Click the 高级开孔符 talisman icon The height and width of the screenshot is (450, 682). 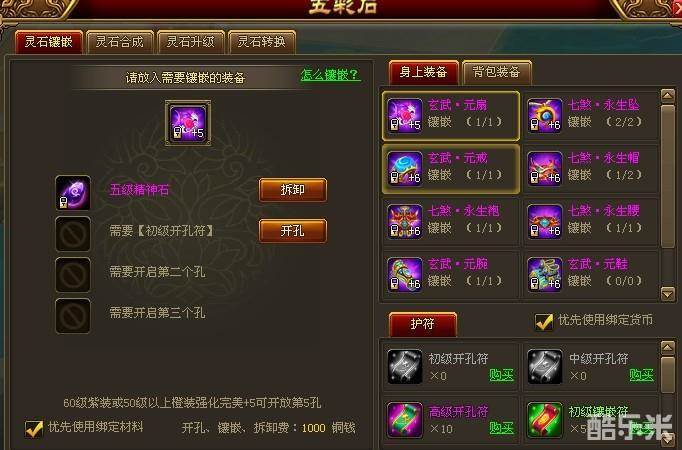click(x=405, y=420)
